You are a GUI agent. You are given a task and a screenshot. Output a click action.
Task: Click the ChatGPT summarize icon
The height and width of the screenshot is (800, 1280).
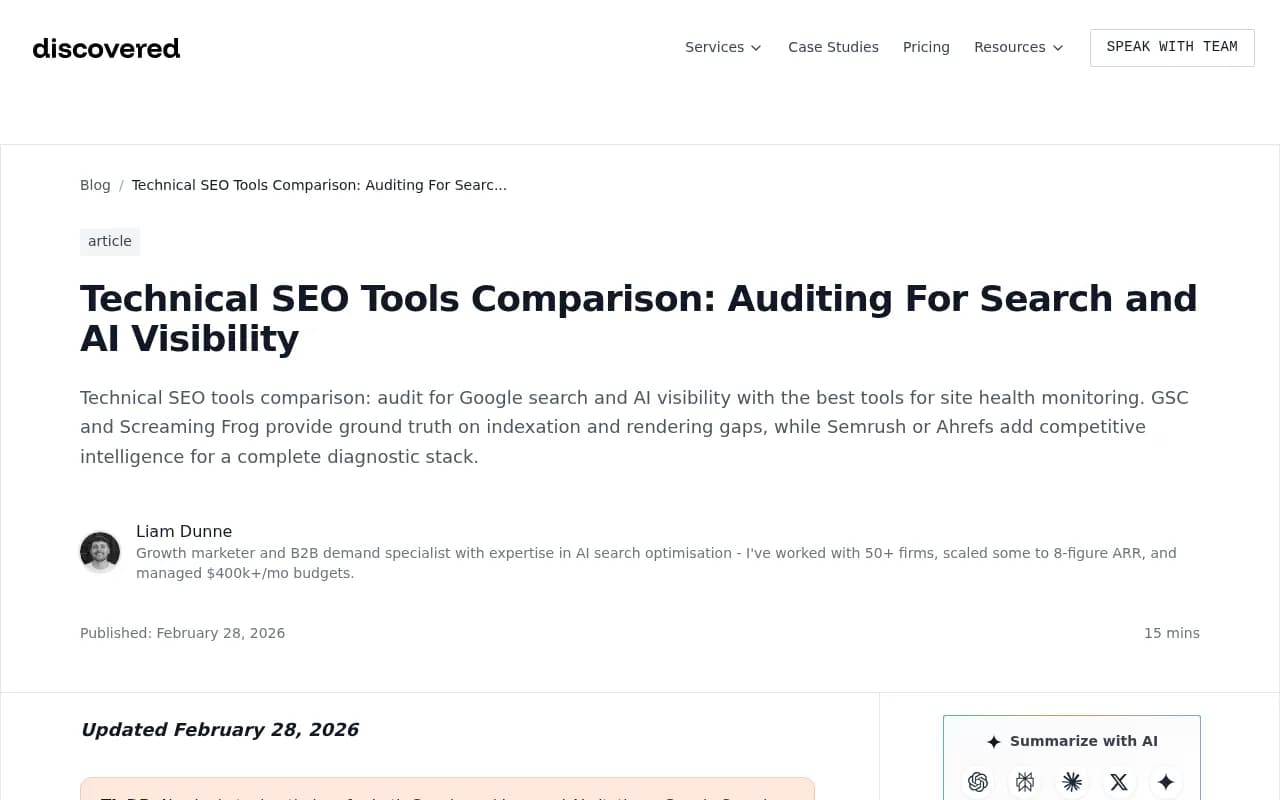click(x=978, y=782)
